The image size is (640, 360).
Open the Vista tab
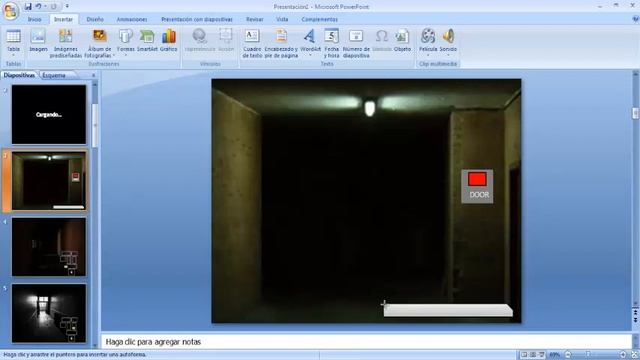[282, 19]
